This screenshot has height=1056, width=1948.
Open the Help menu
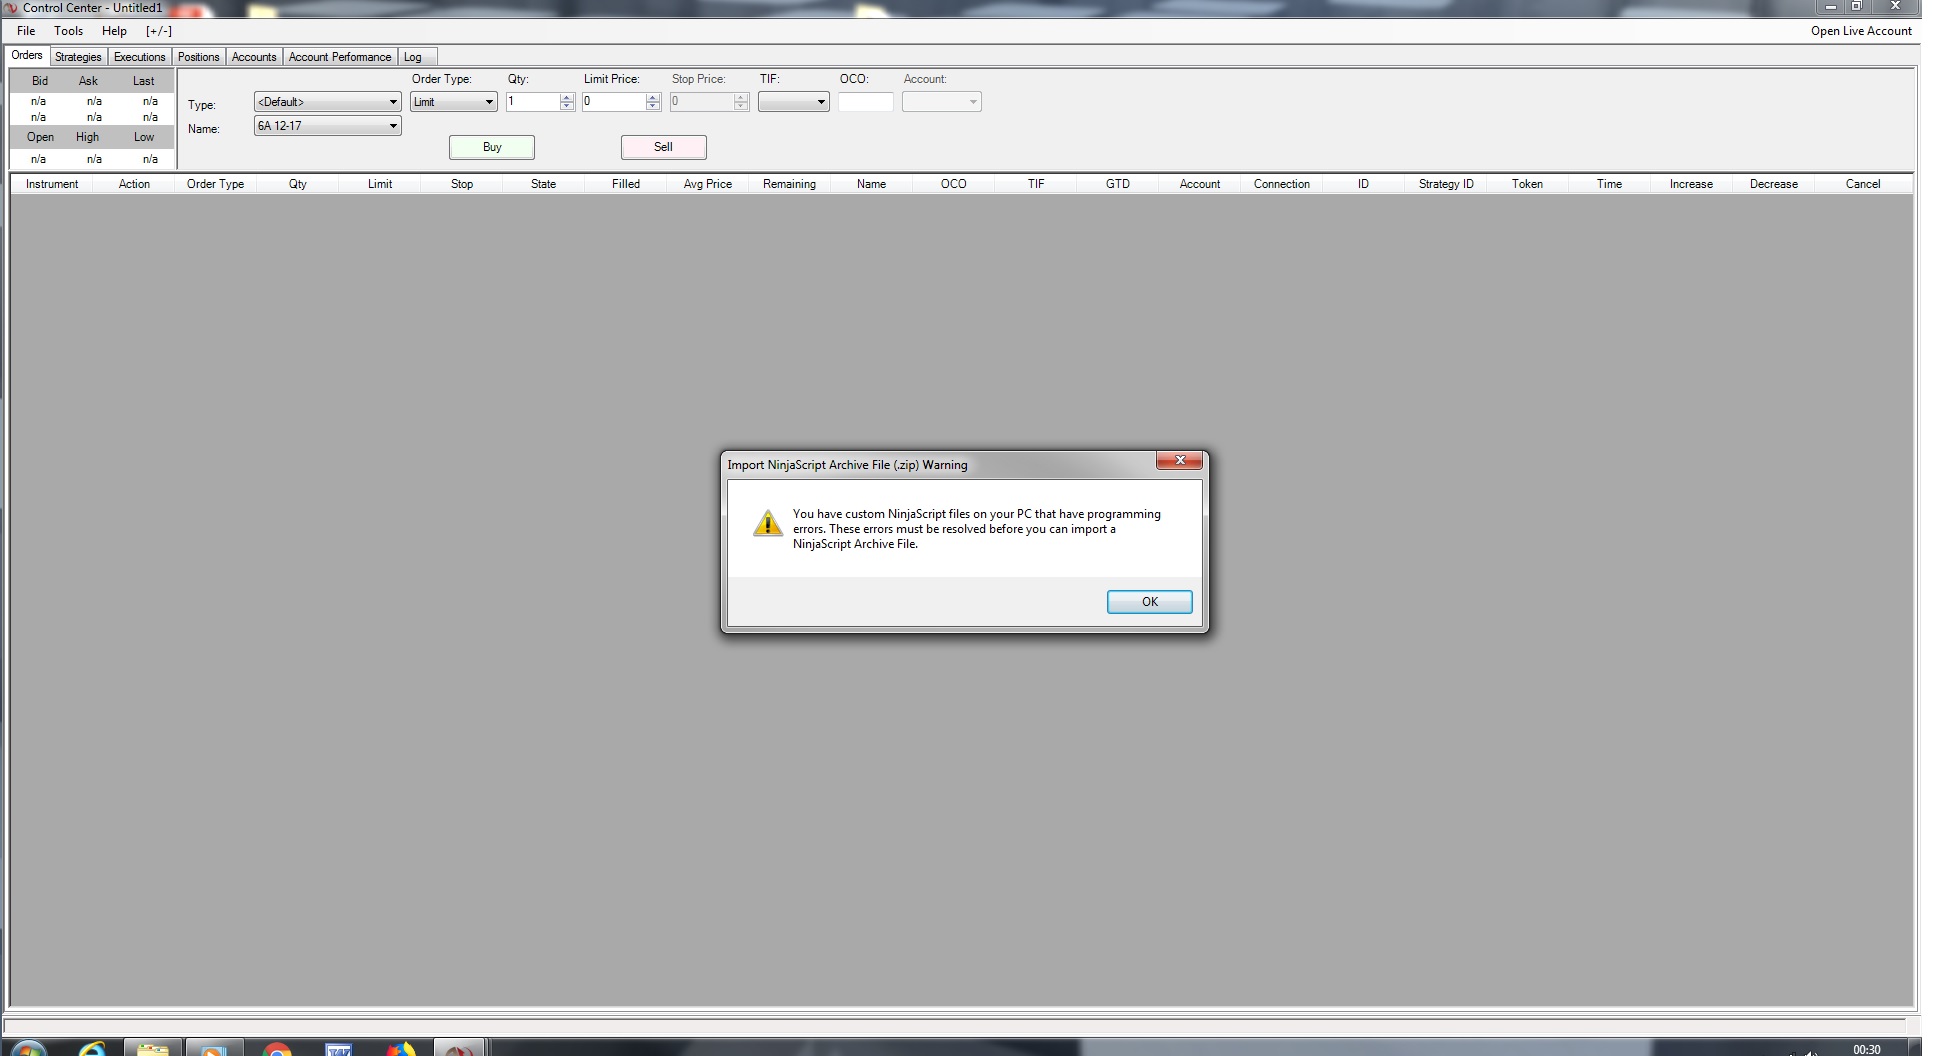[x=114, y=31]
